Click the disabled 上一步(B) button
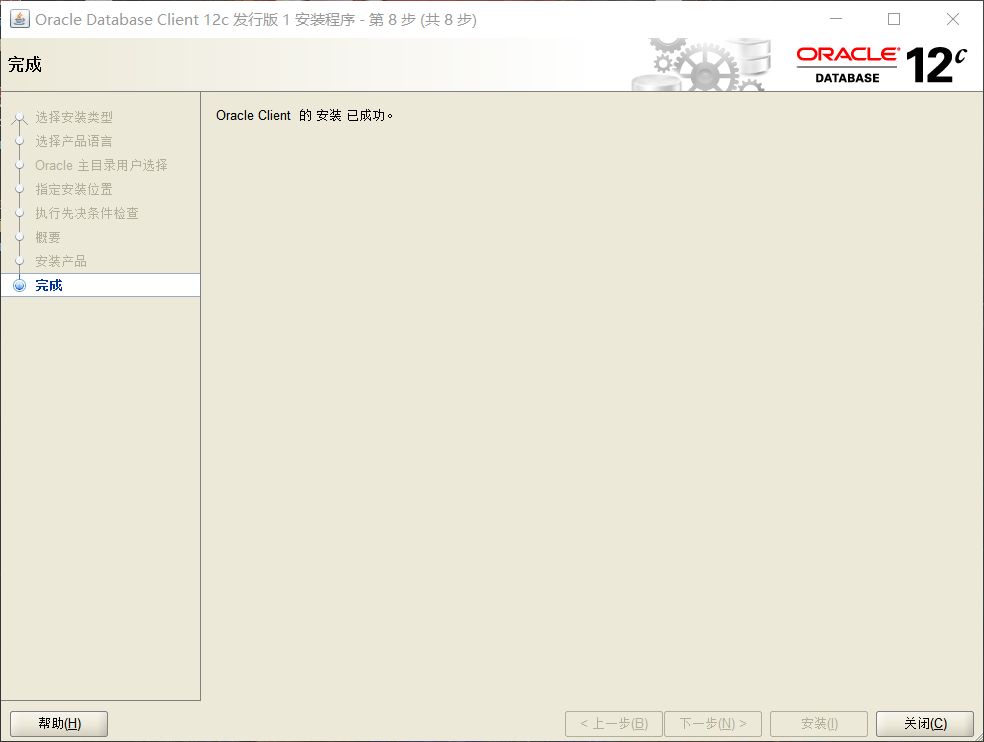This screenshot has height=742, width=984. (x=613, y=723)
